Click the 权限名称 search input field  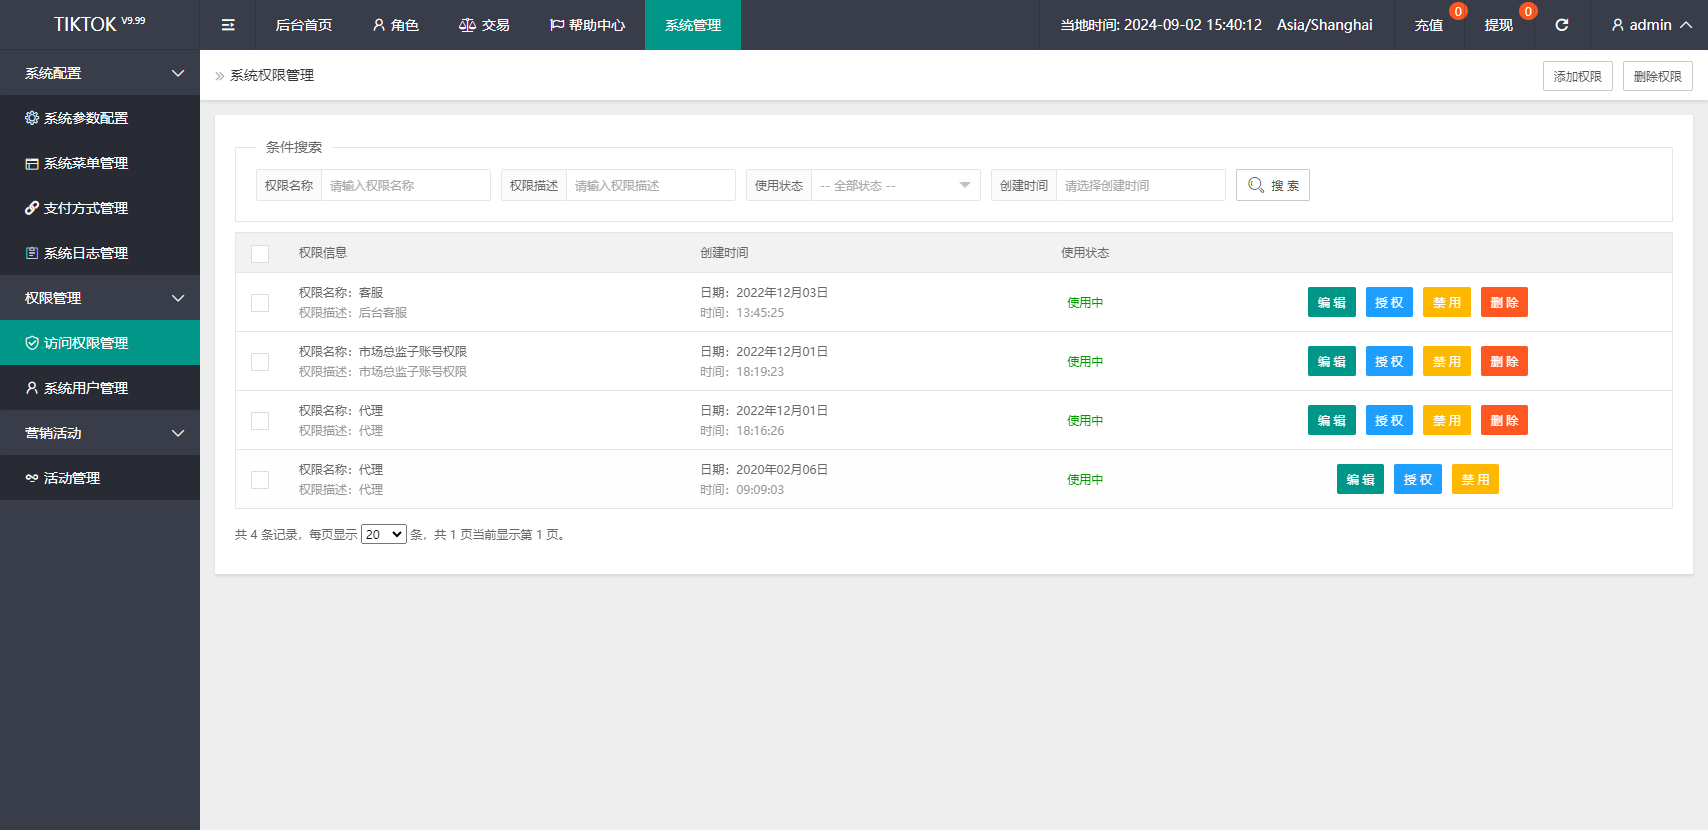click(405, 185)
